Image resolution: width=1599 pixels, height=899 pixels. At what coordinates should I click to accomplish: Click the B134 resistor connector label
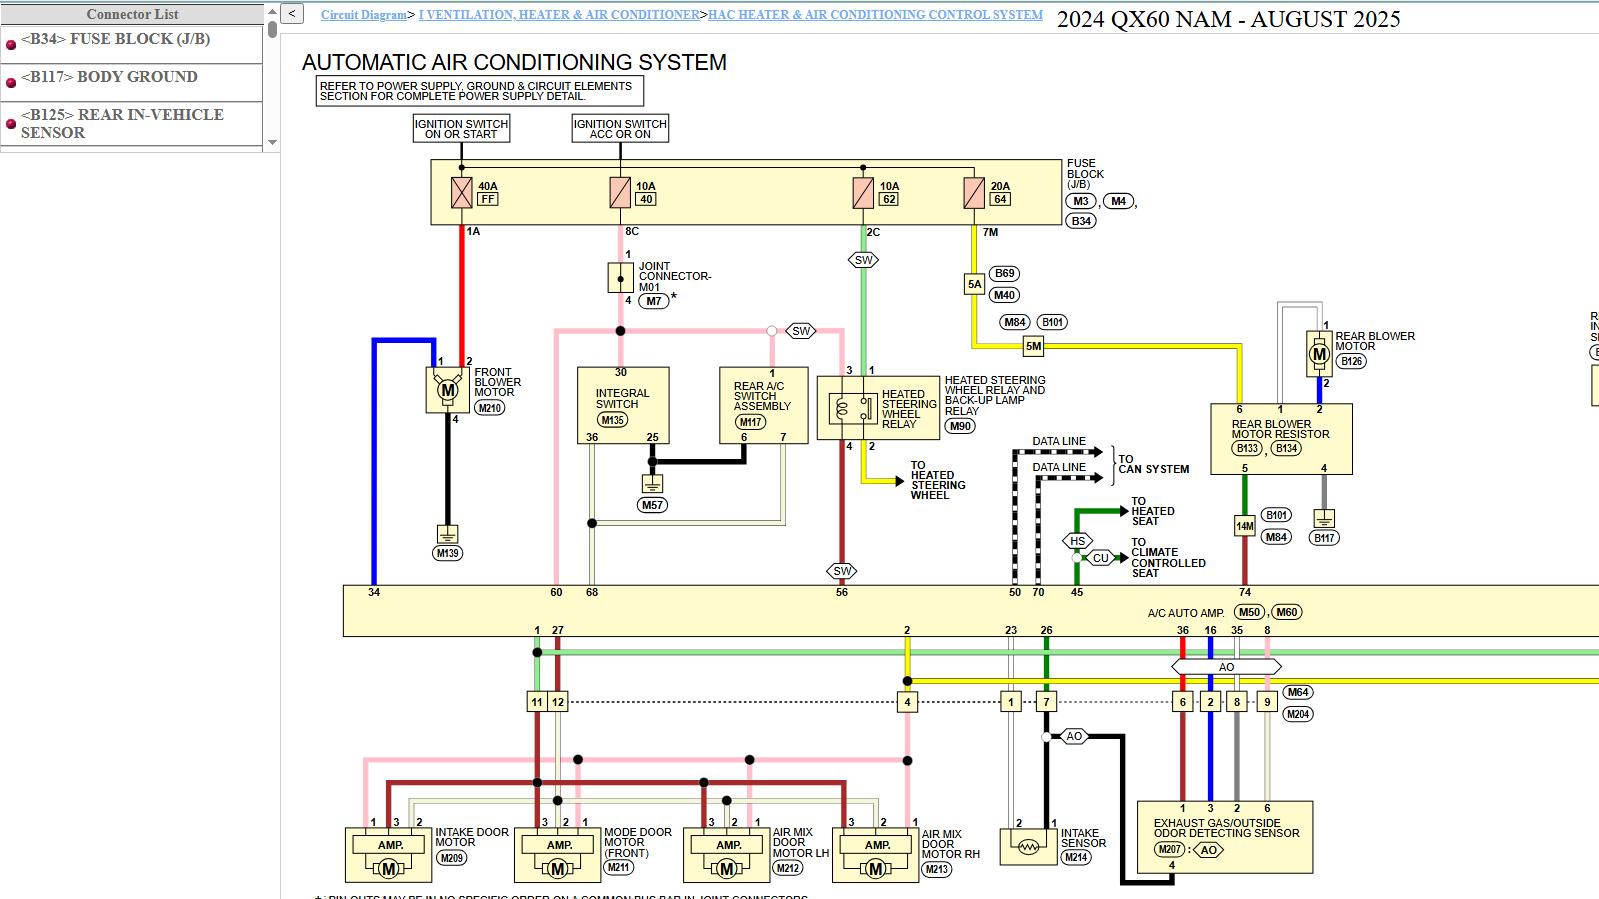1287,448
